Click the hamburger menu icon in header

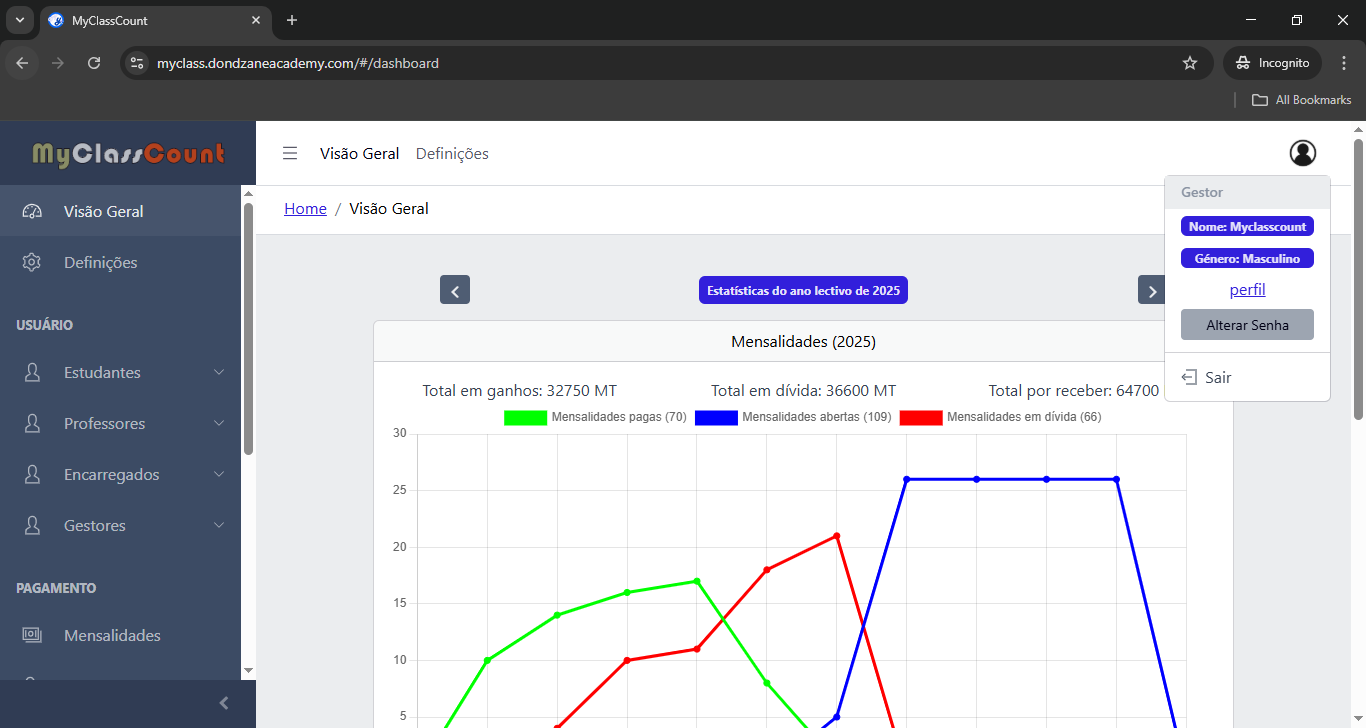[x=290, y=153]
